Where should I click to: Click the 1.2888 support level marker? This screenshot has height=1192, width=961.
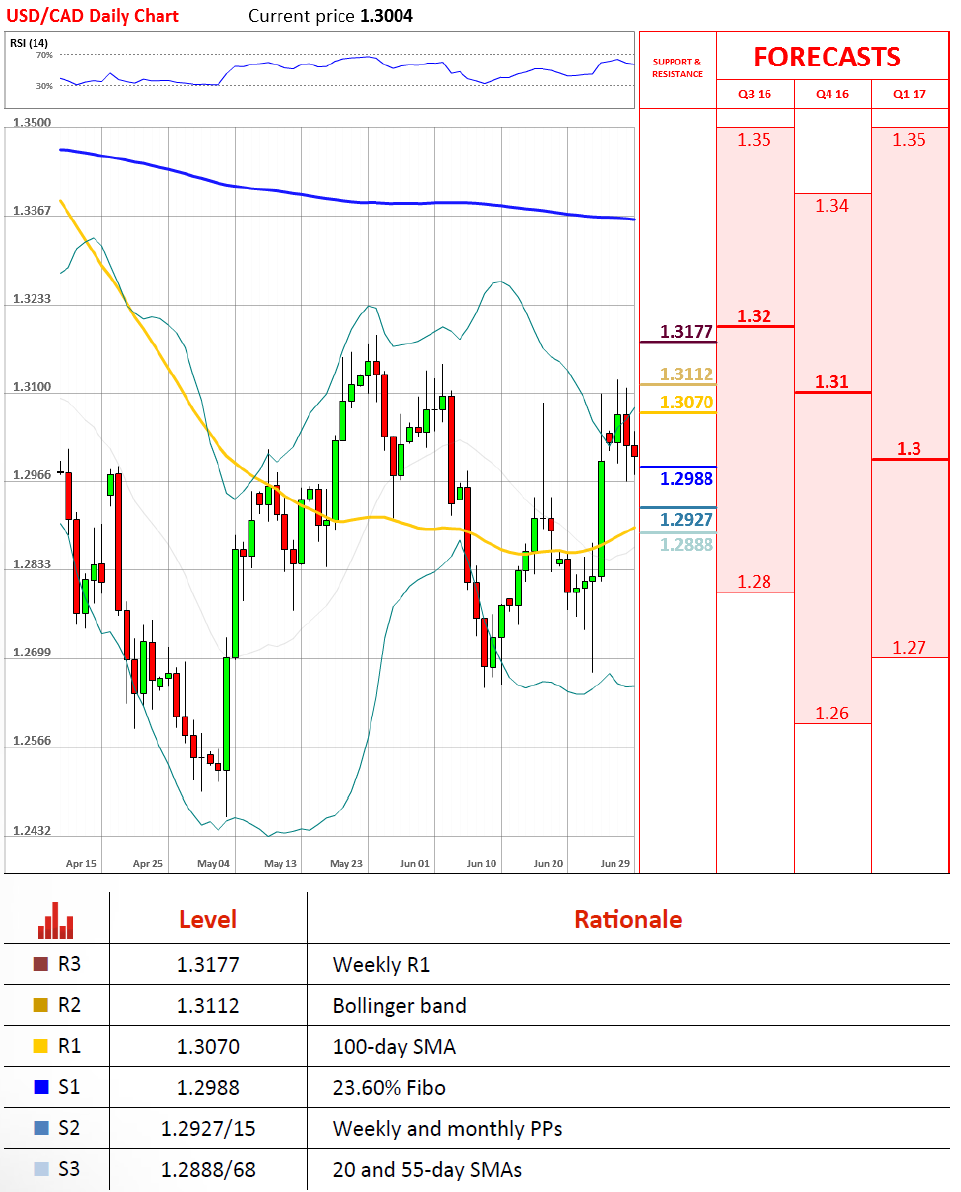(686, 545)
